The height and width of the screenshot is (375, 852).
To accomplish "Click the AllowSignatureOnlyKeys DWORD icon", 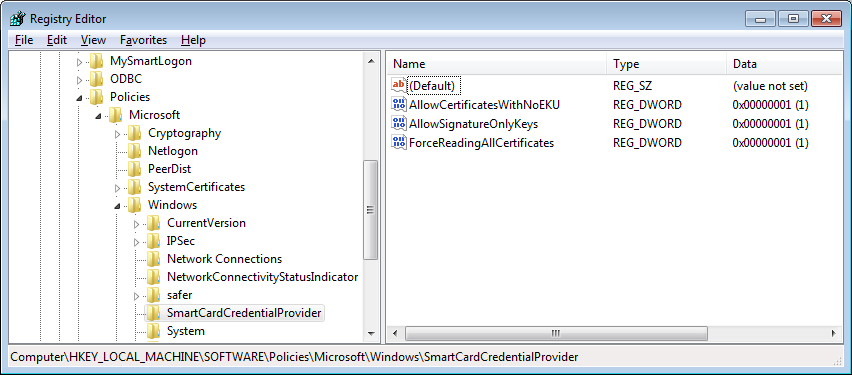I will point(398,123).
